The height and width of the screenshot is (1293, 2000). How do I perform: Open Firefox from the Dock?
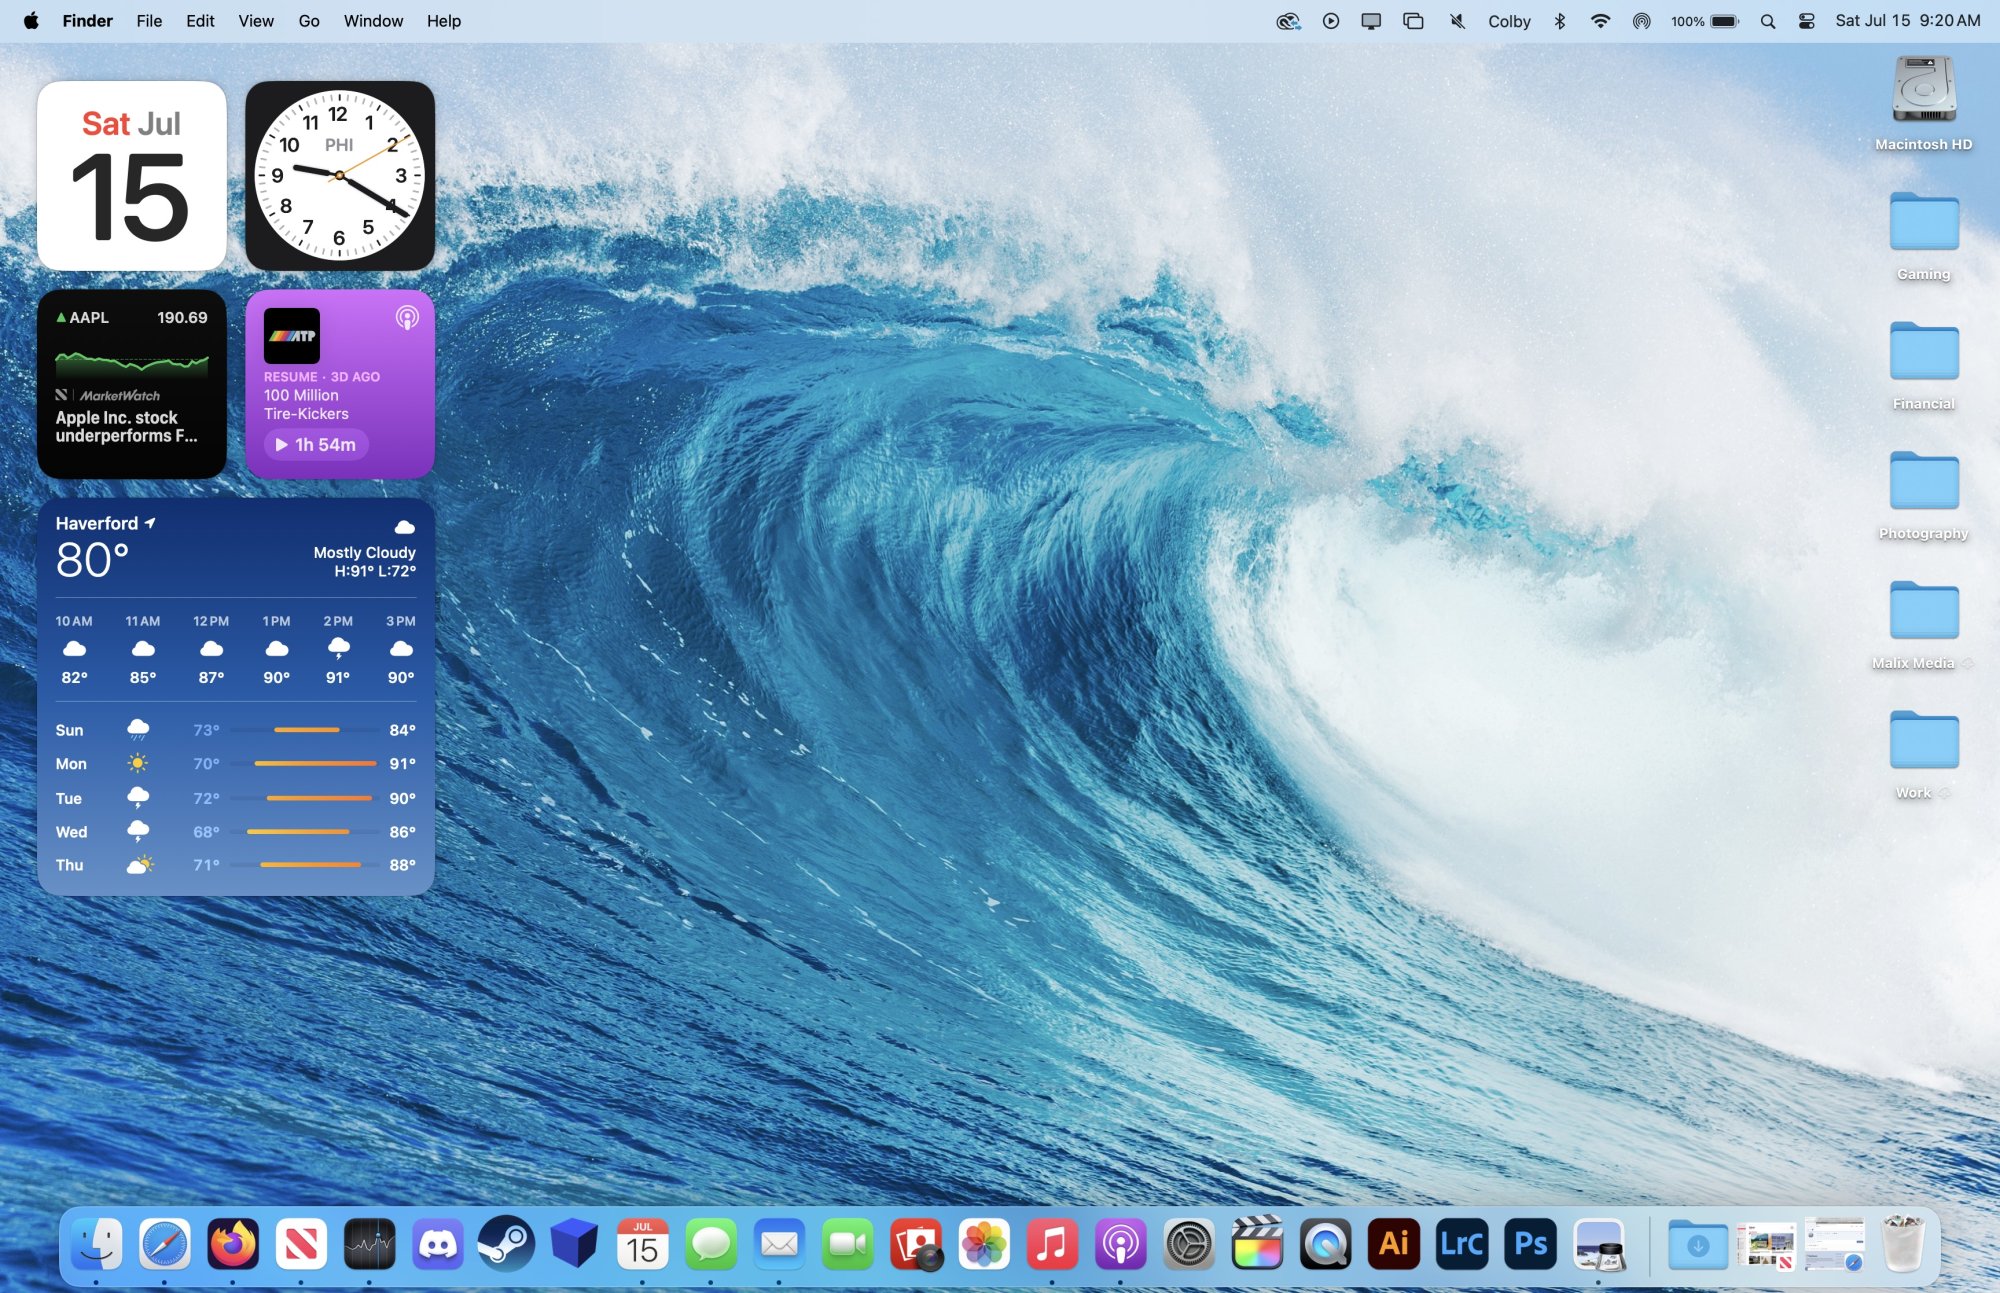(233, 1244)
